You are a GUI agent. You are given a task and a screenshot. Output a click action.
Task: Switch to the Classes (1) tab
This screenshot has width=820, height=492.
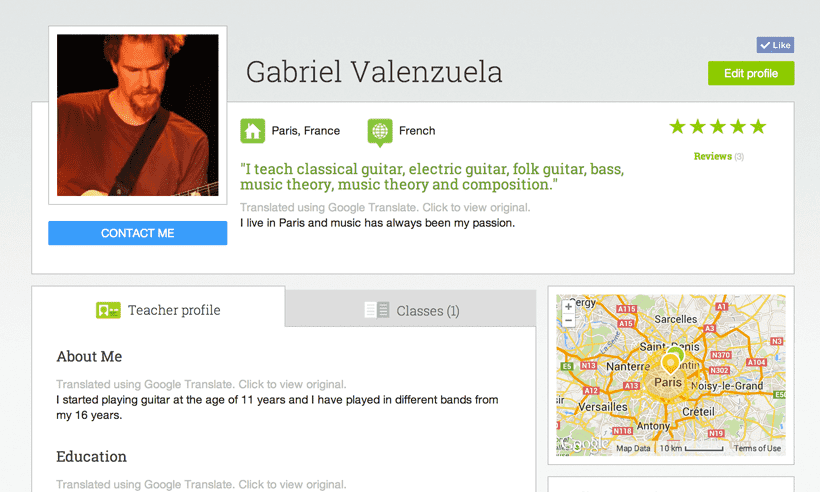pyautogui.click(x=411, y=310)
